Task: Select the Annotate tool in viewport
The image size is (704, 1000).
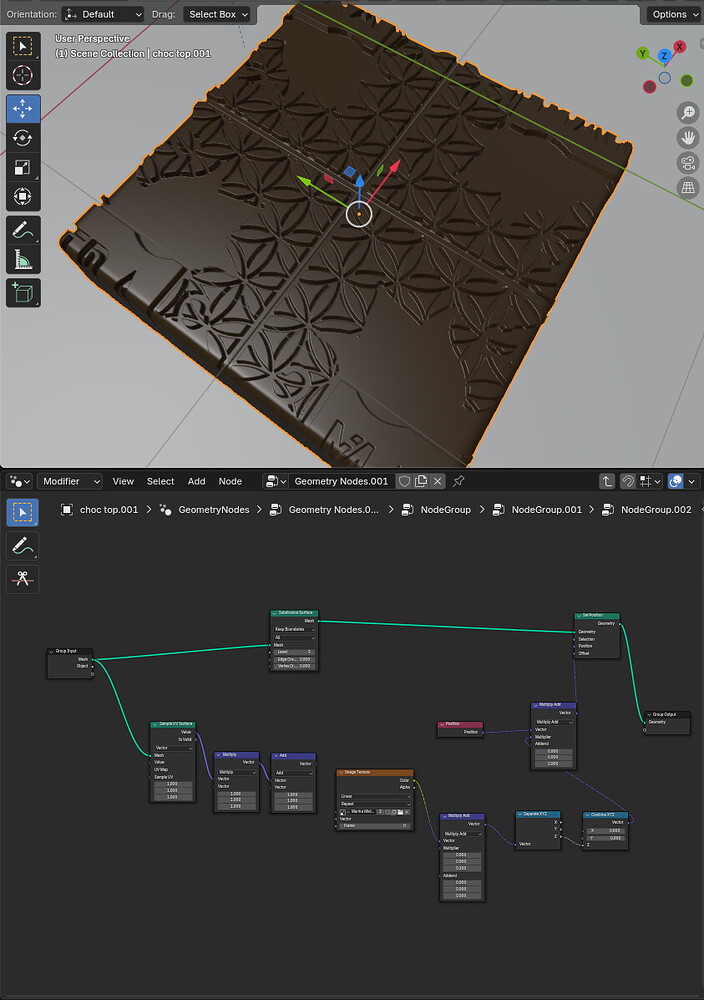Action: [x=23, y=230]
